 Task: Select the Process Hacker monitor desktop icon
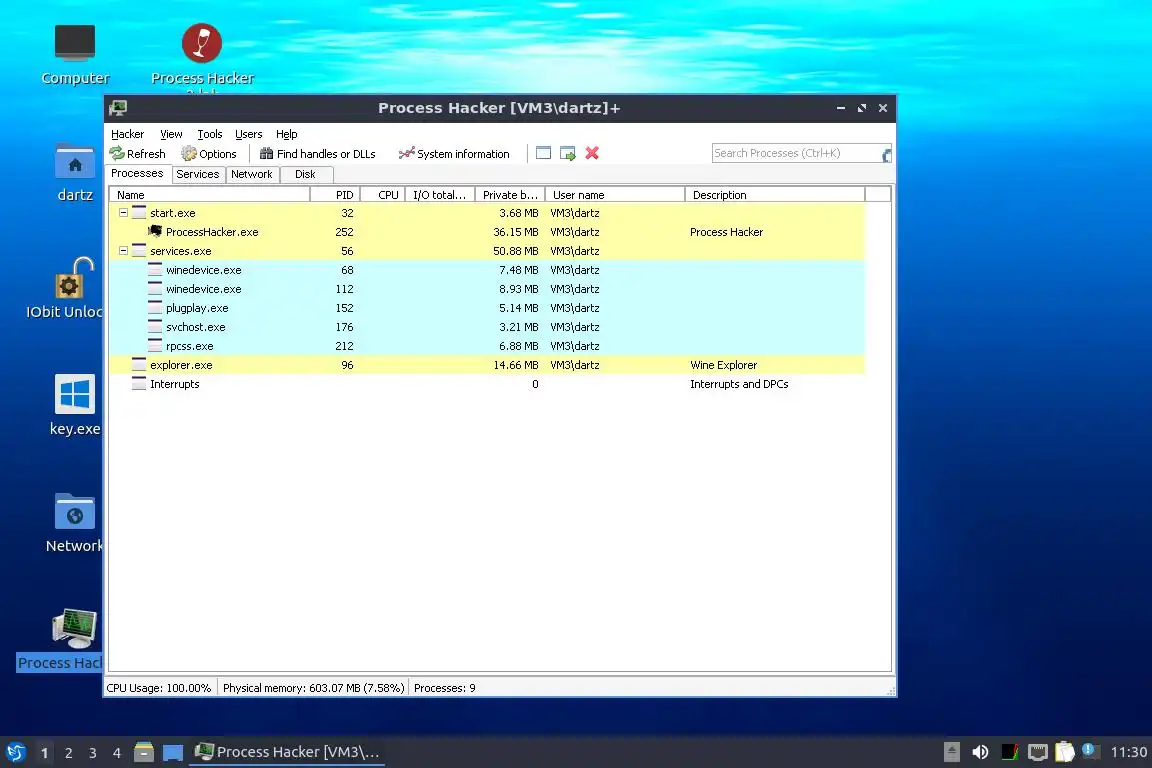coord(61,639)
